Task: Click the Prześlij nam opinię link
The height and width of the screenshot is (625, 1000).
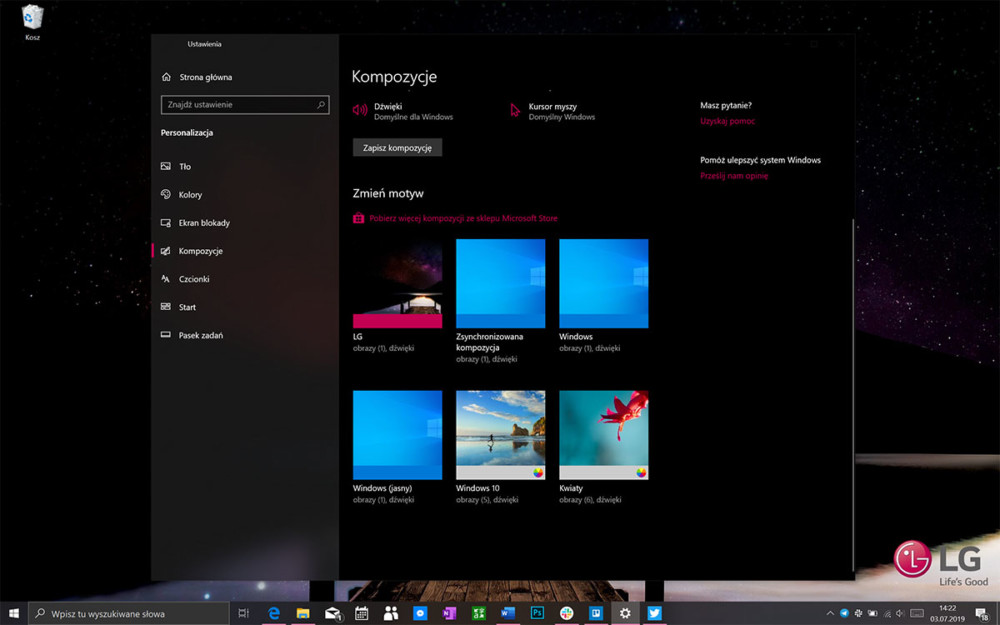Action: (x=734, y=176)
